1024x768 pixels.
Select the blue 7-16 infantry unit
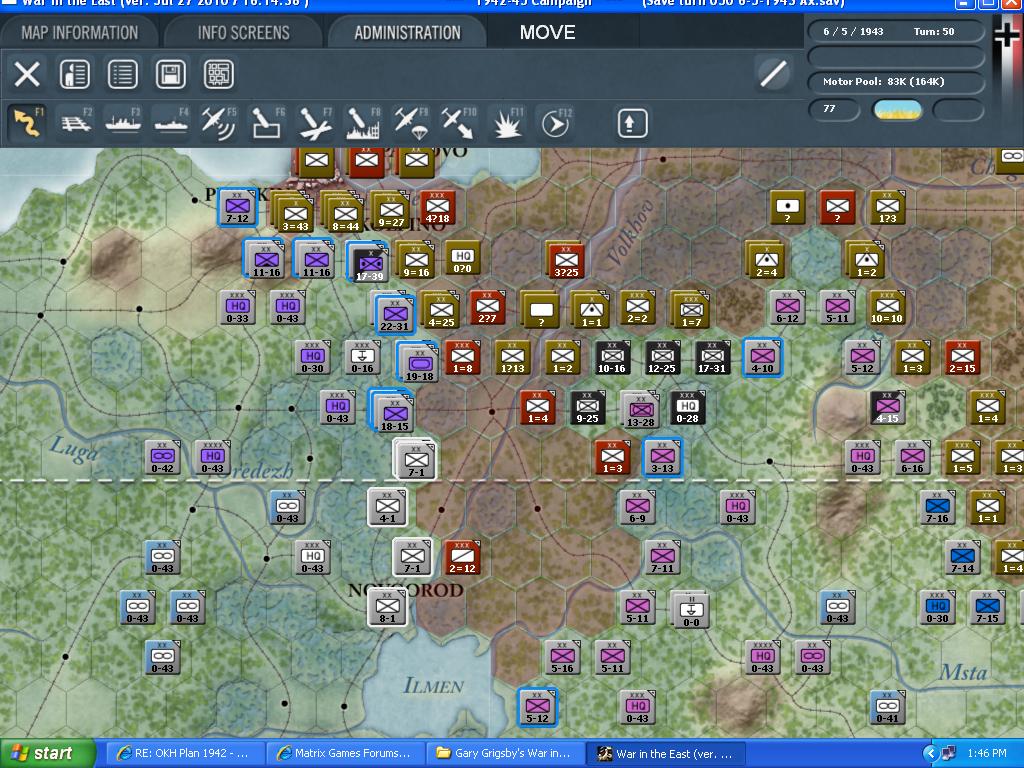point(937,507)
